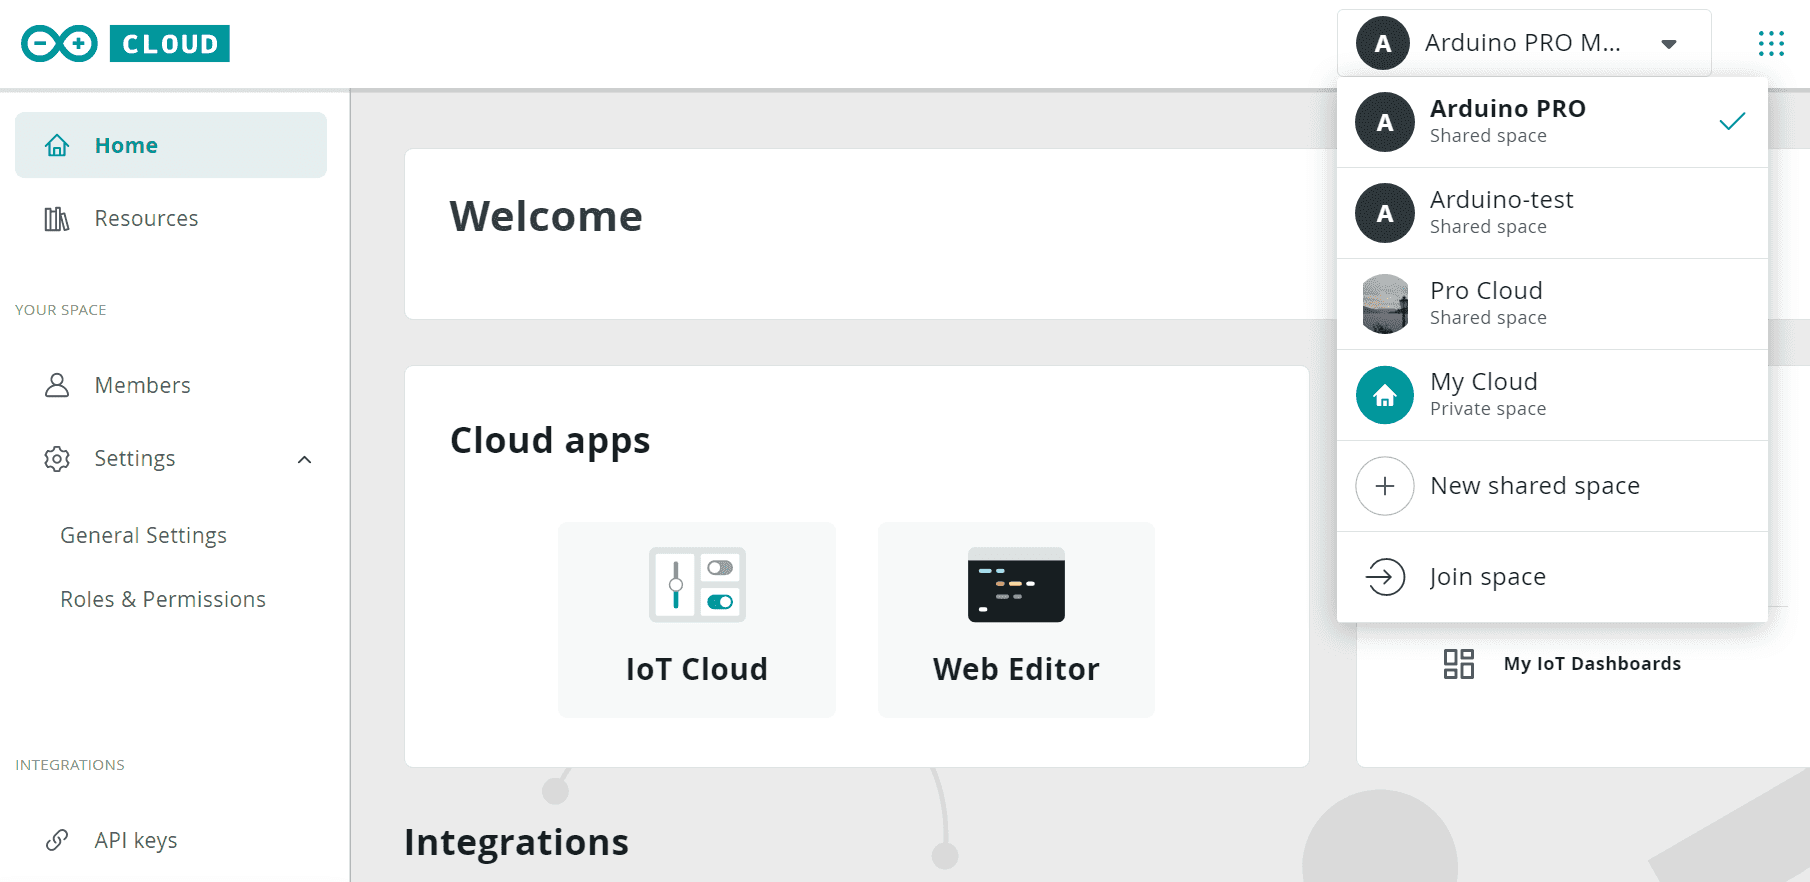Click the Join space arrow icon
This screenshot has height=882, width=1810.
pos(1385,577)
